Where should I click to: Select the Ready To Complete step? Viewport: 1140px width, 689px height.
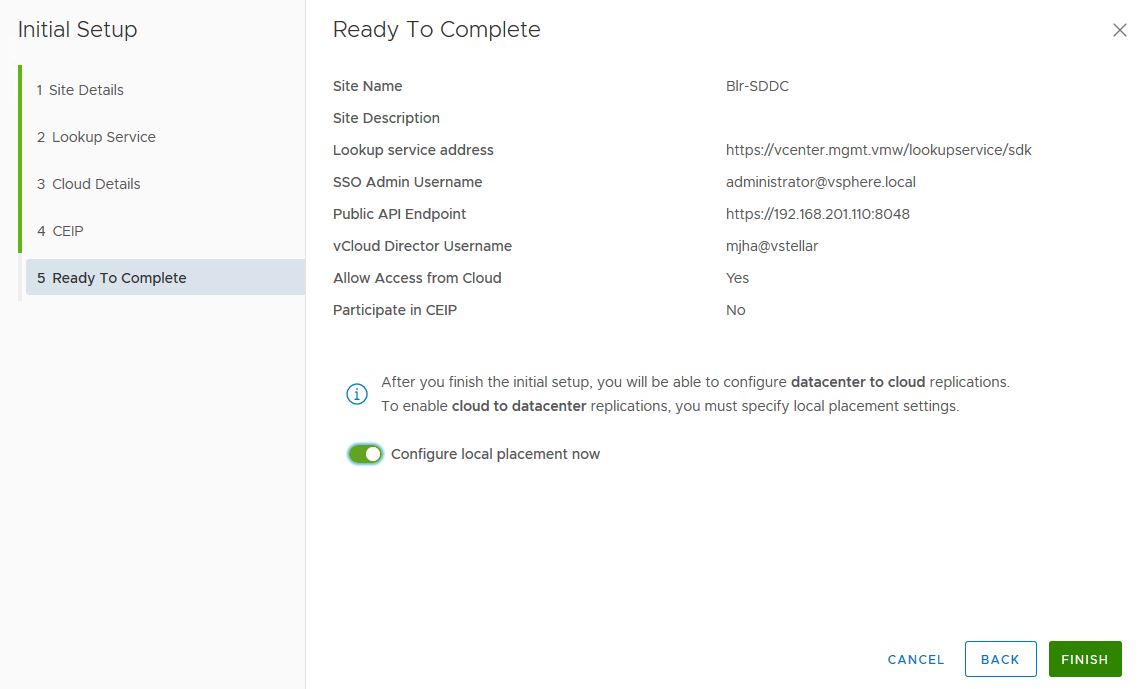[119, 278]
